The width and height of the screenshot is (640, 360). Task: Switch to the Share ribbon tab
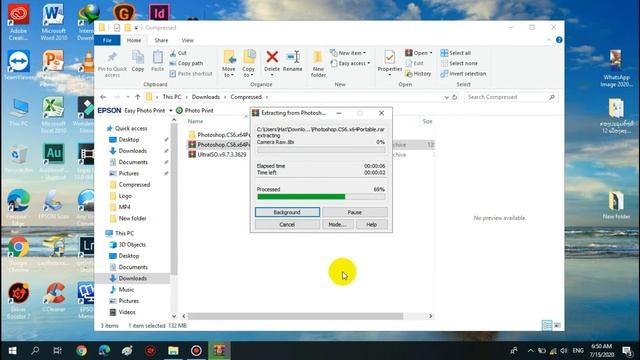point(161,40)
